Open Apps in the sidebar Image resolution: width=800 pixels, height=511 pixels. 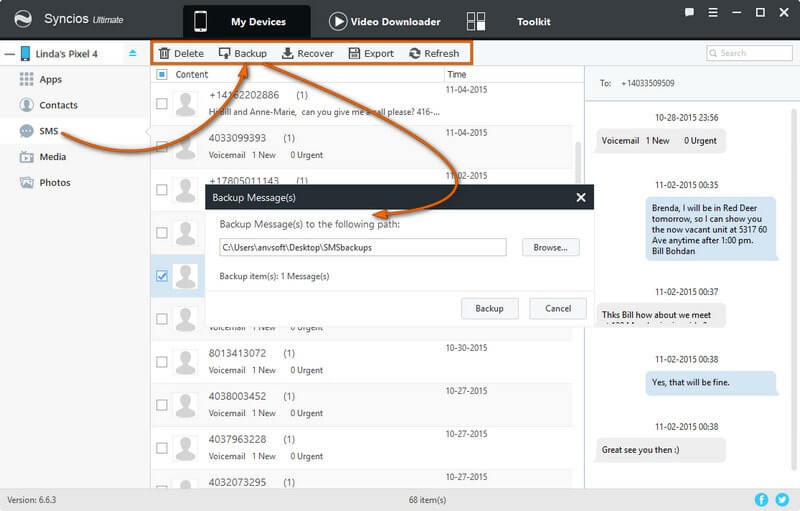click(51, 79)
